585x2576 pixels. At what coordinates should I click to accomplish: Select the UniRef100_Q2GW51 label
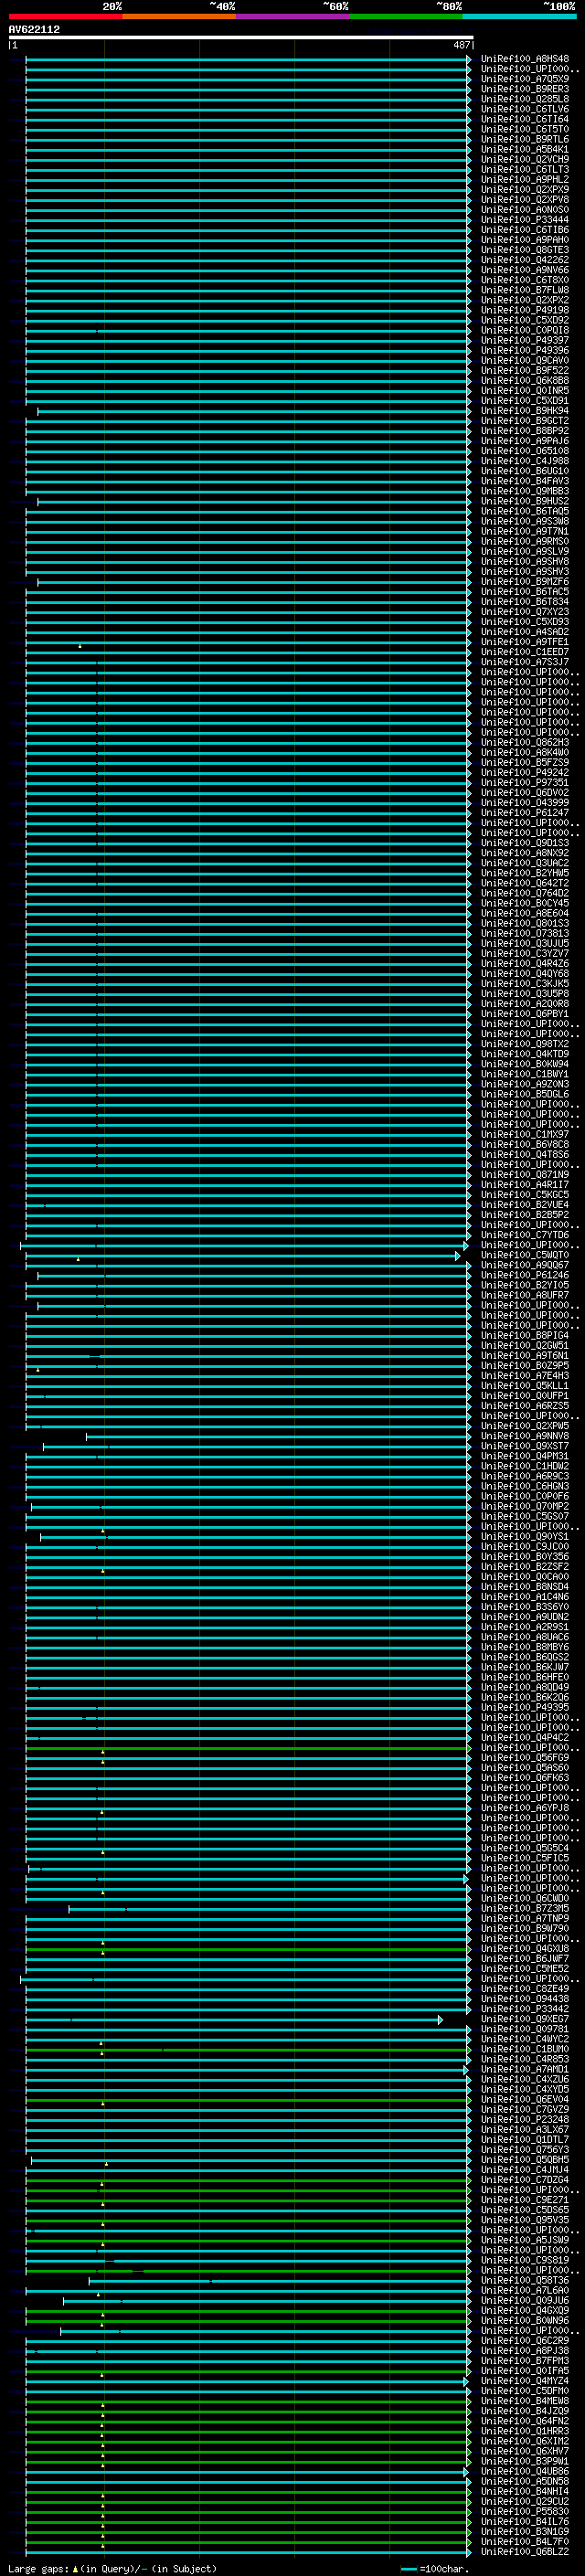pyautogui.click(x=524, y=1345)
